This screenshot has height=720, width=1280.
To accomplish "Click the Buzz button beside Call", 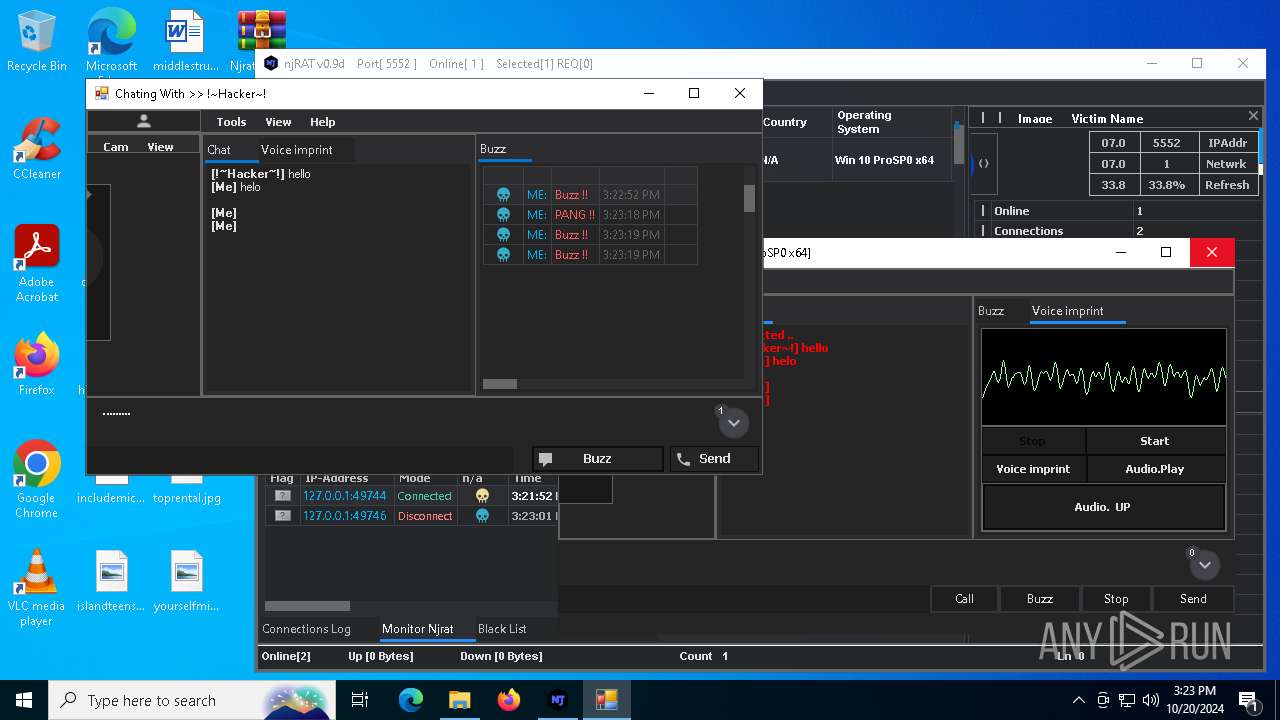I will pos(1040,599).
